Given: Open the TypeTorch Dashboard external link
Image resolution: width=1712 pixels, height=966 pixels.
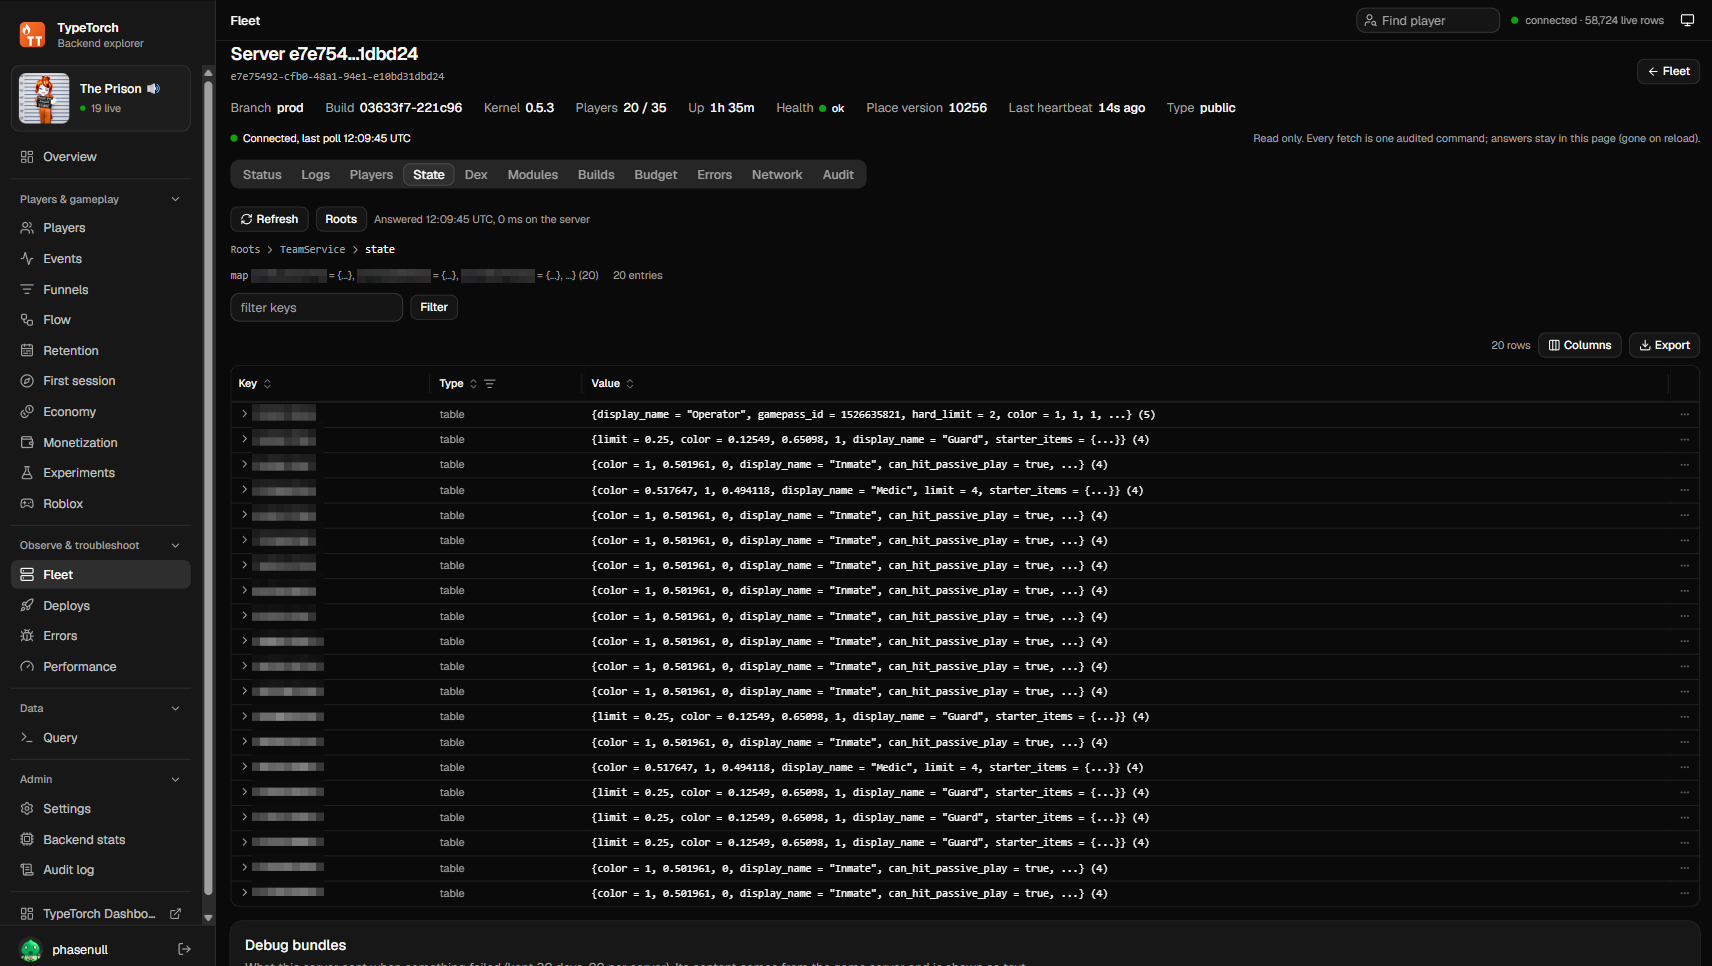Looking at the screenshot, I should tap(100, 914).
